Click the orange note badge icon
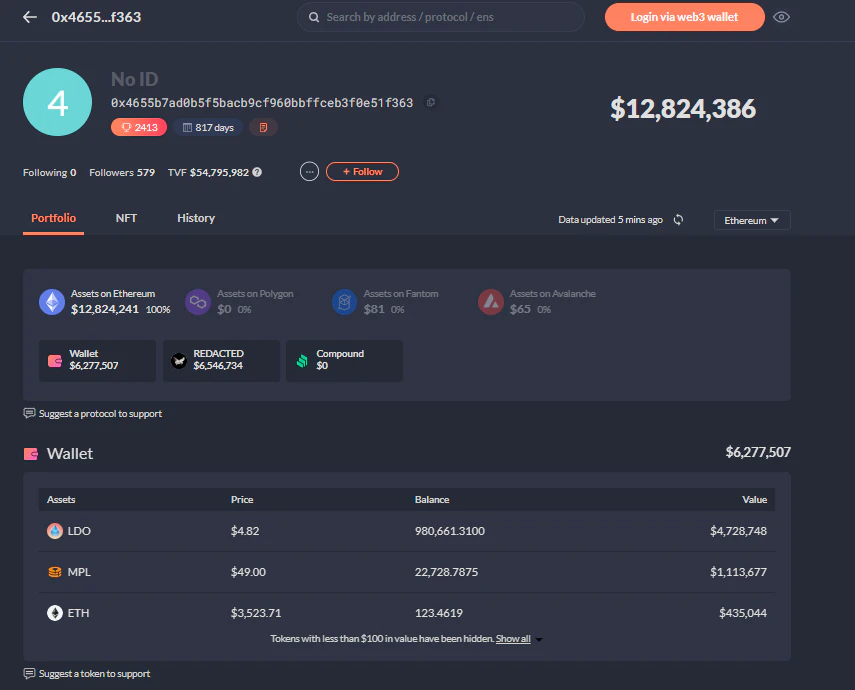This screenshot has width=855, height=690. (x=263, y=127)
